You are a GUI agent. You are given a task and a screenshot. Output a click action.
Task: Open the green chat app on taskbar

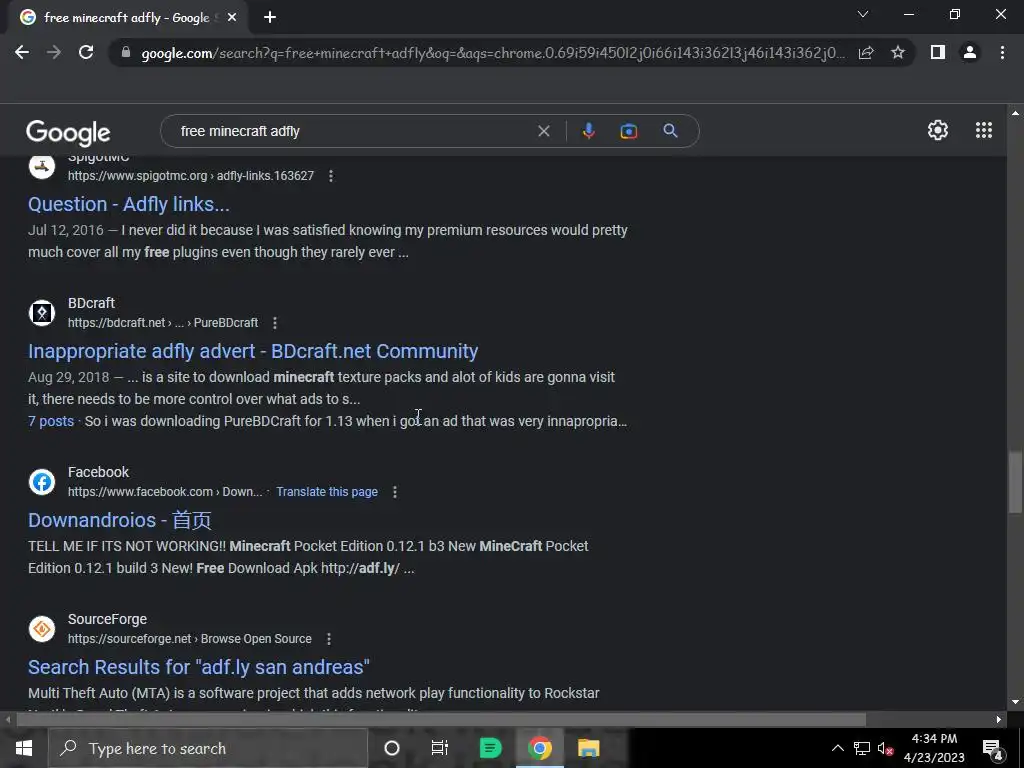coord(490,748)
